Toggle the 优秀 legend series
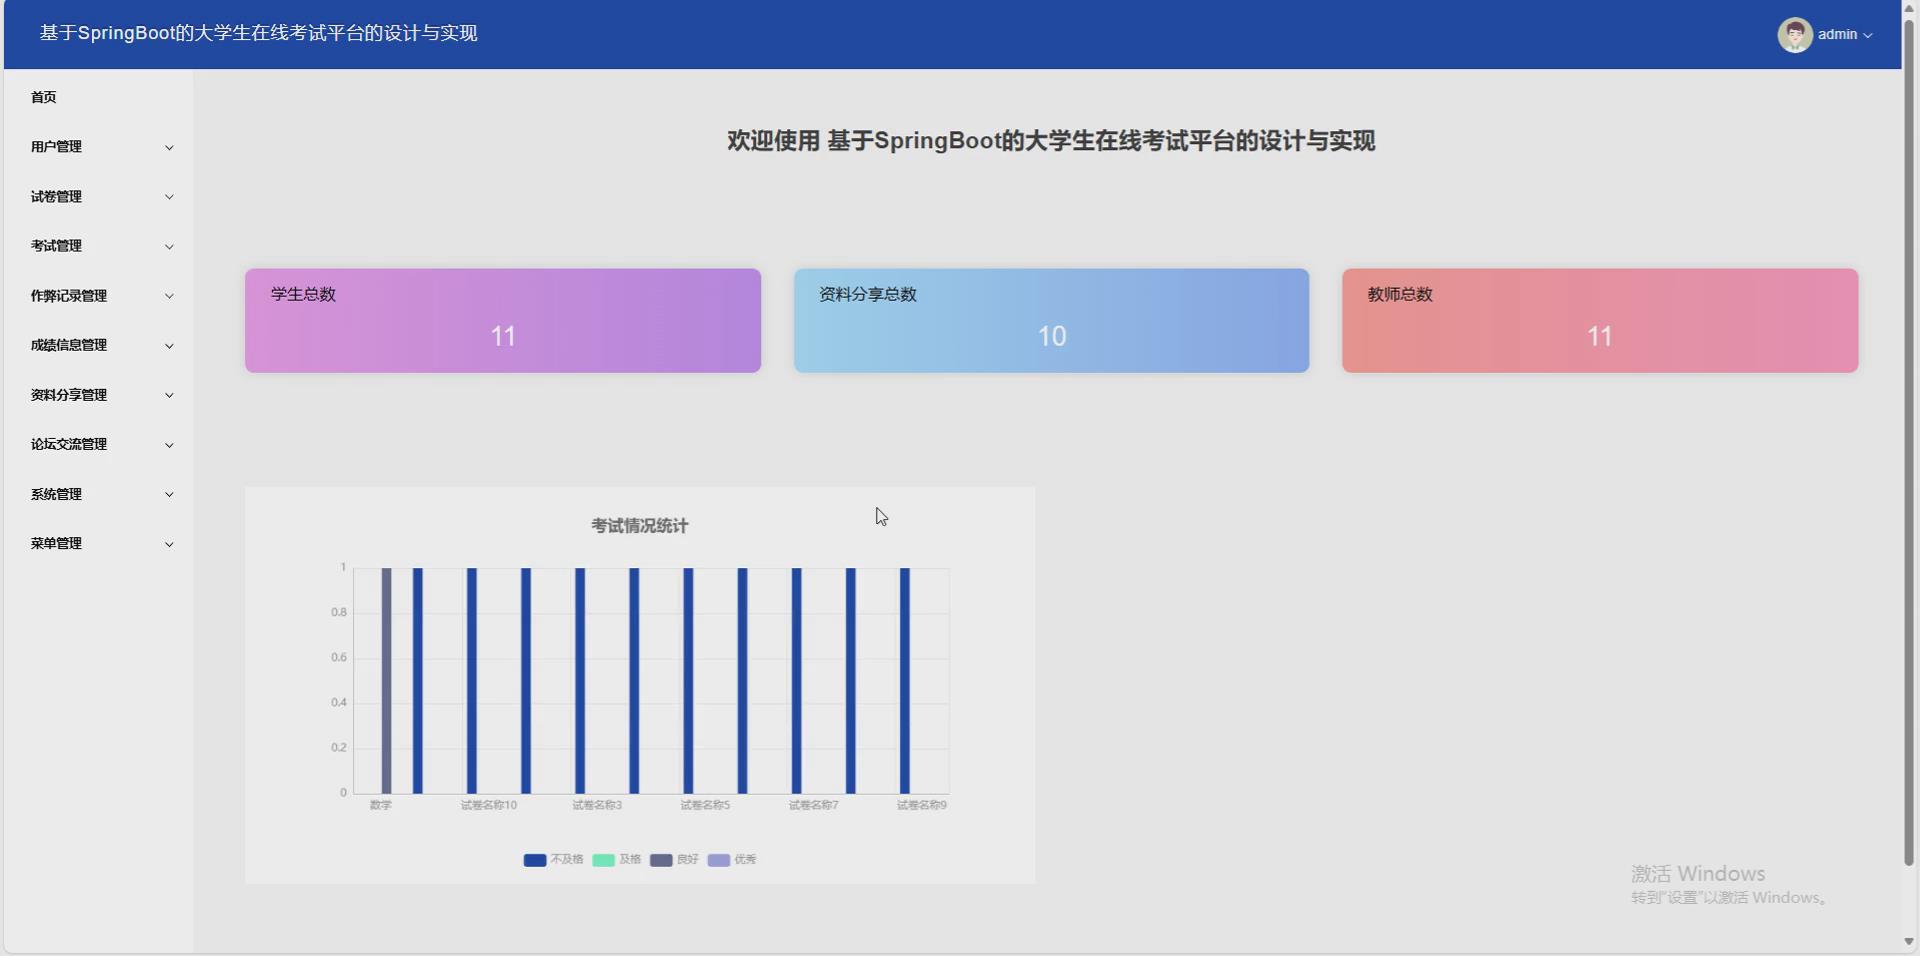 (732, 860)
